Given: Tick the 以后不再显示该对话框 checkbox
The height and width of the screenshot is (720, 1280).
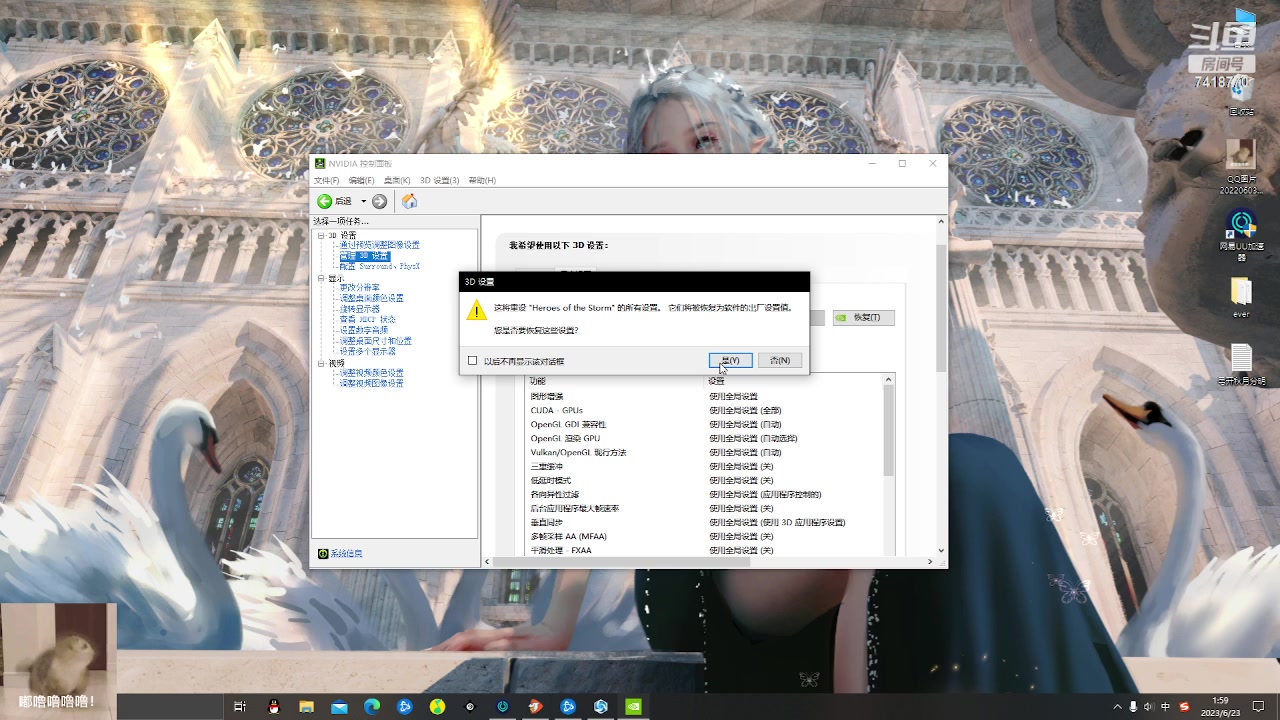Looking at the screenshot, I should tap(473, 361).
